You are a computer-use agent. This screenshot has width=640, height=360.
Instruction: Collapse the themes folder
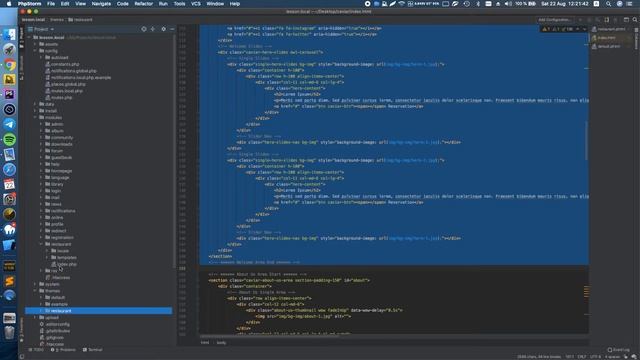(x=35, y=291)
